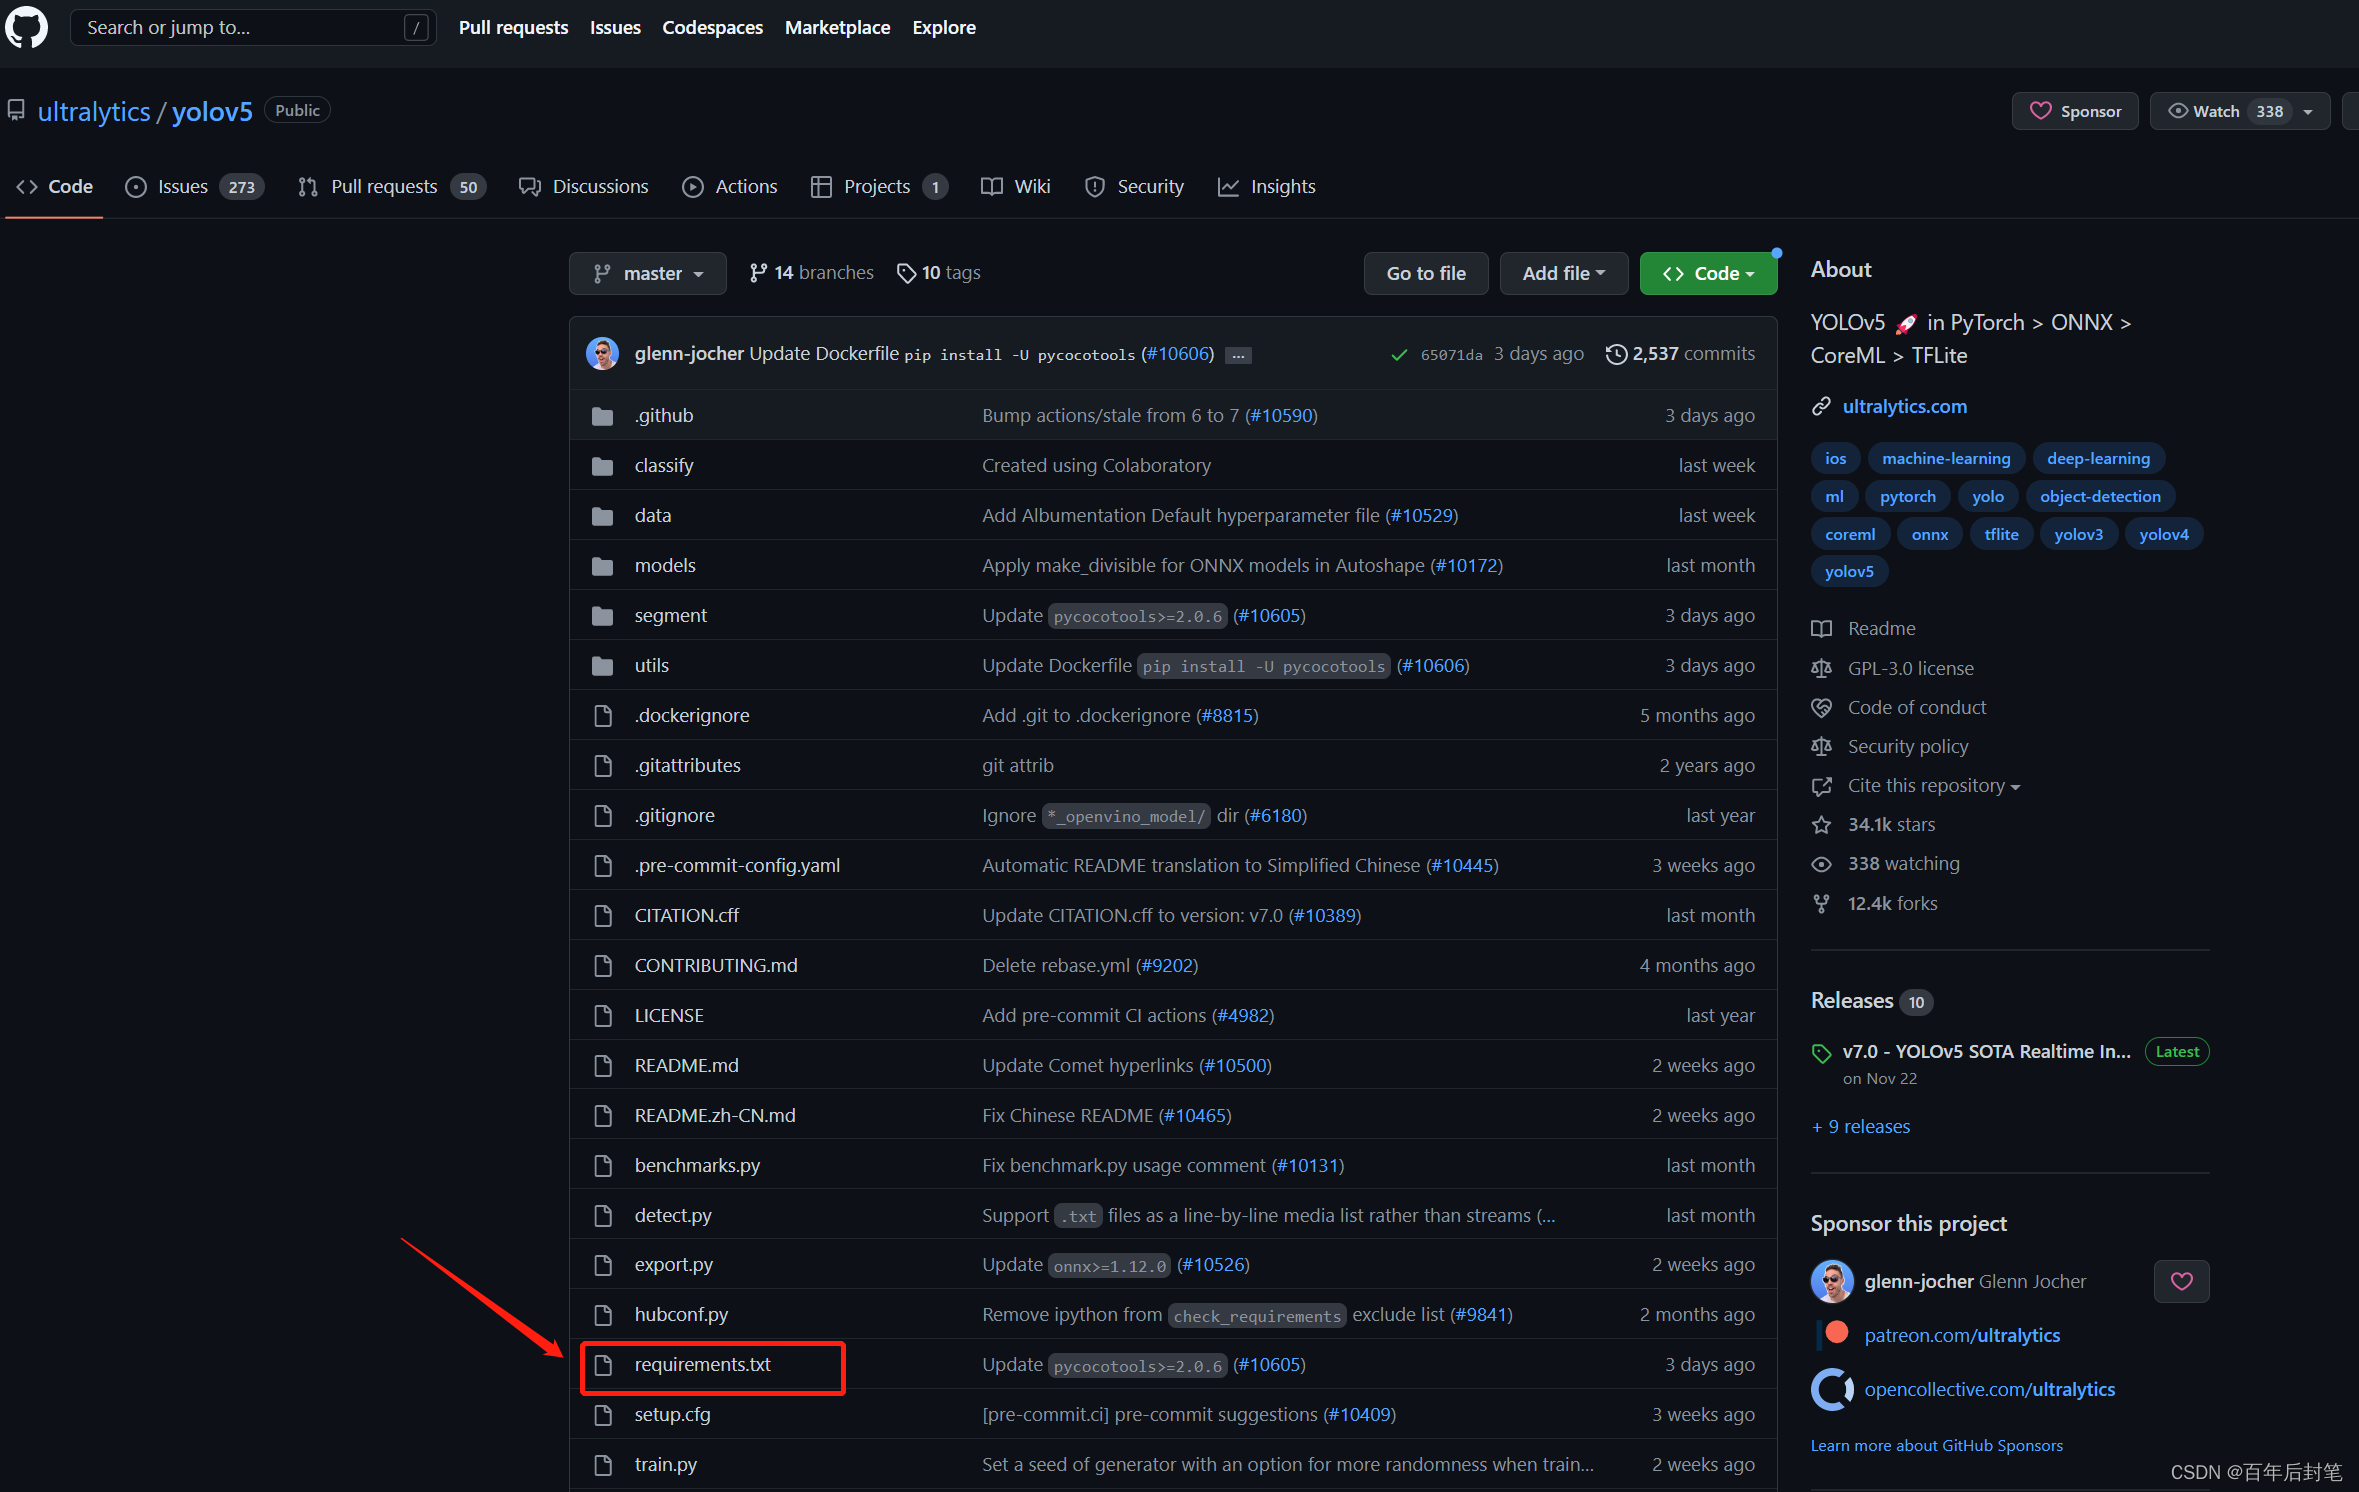The width and height of the screenshot is (2359, 1492).
Task: Open patreon.com/ultralytics link
Action: [1962, 1335]
